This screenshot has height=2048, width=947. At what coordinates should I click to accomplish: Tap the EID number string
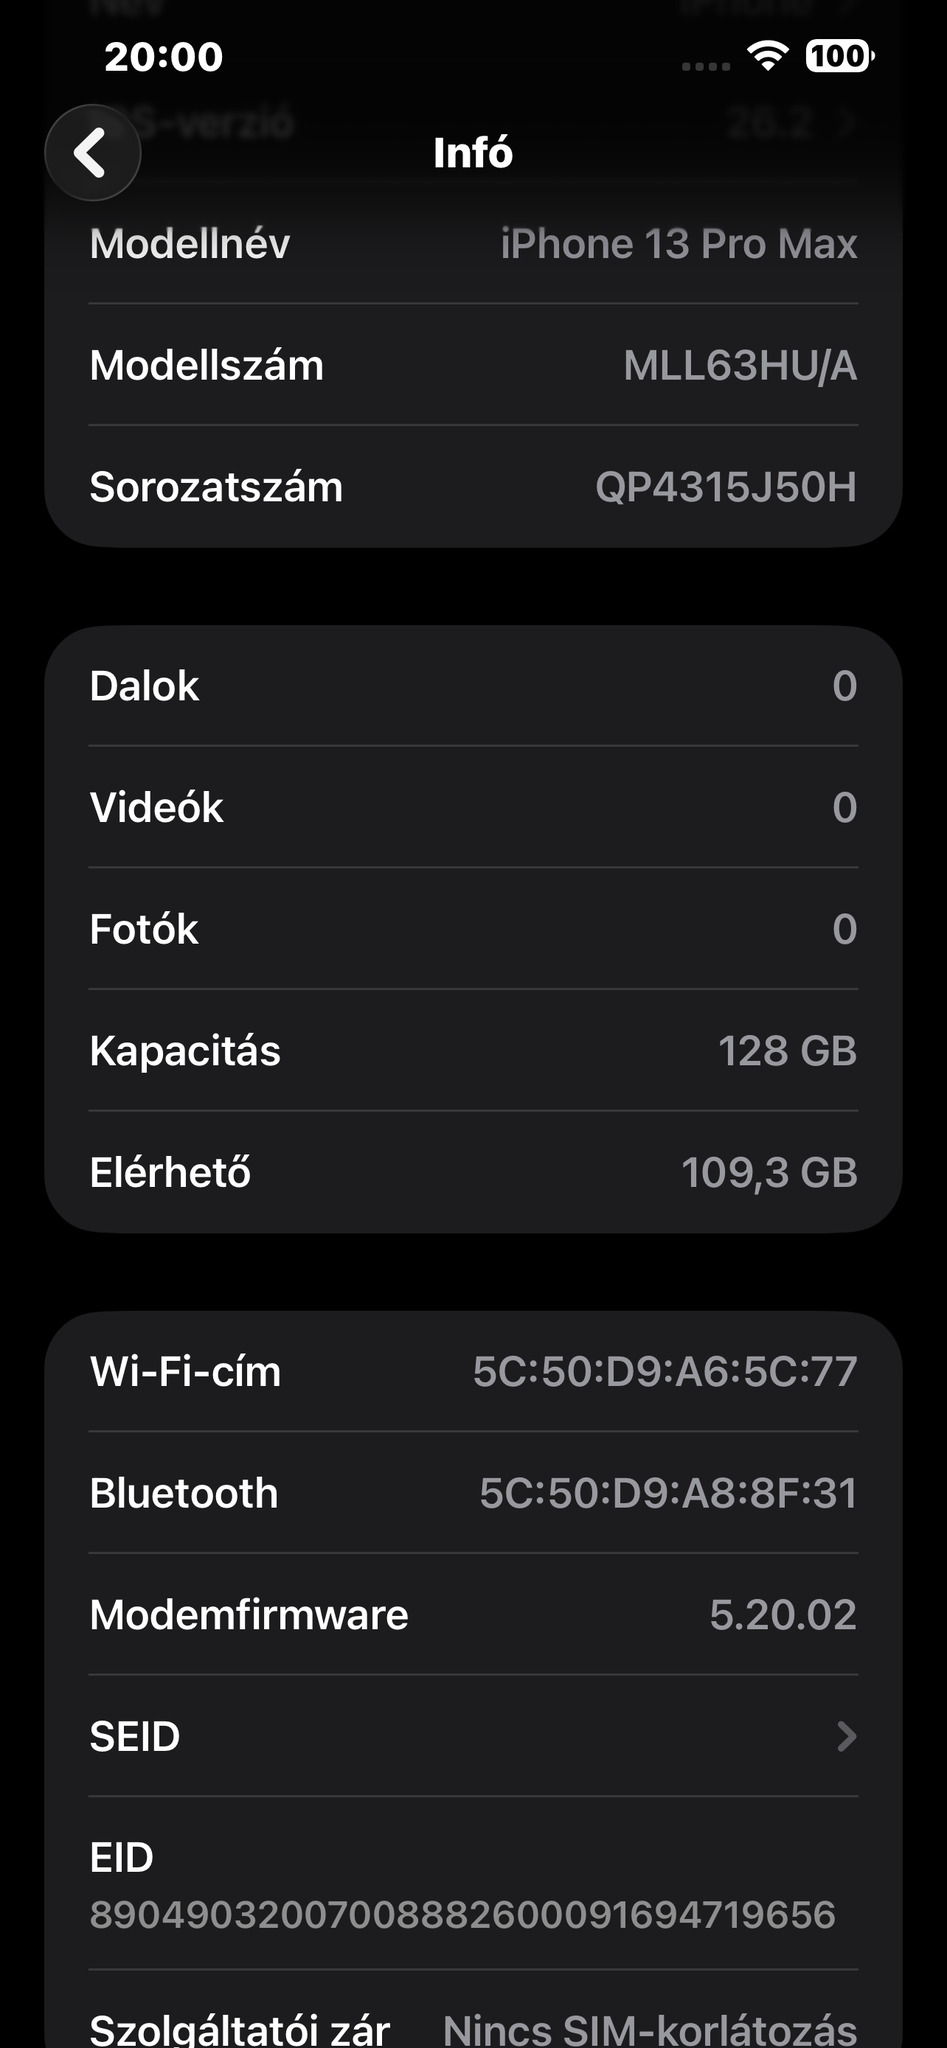[x=462, y=1914]
